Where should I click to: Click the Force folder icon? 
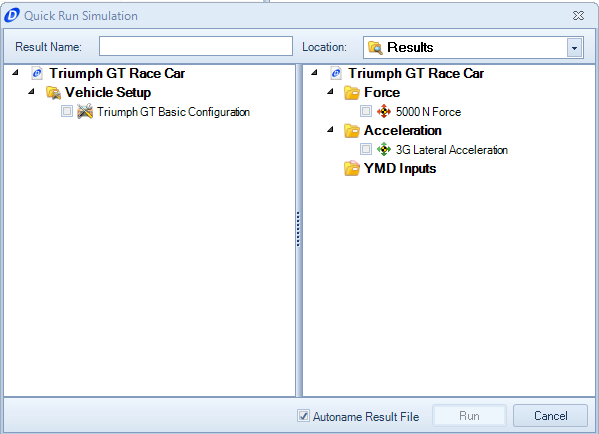pos(352,92)
